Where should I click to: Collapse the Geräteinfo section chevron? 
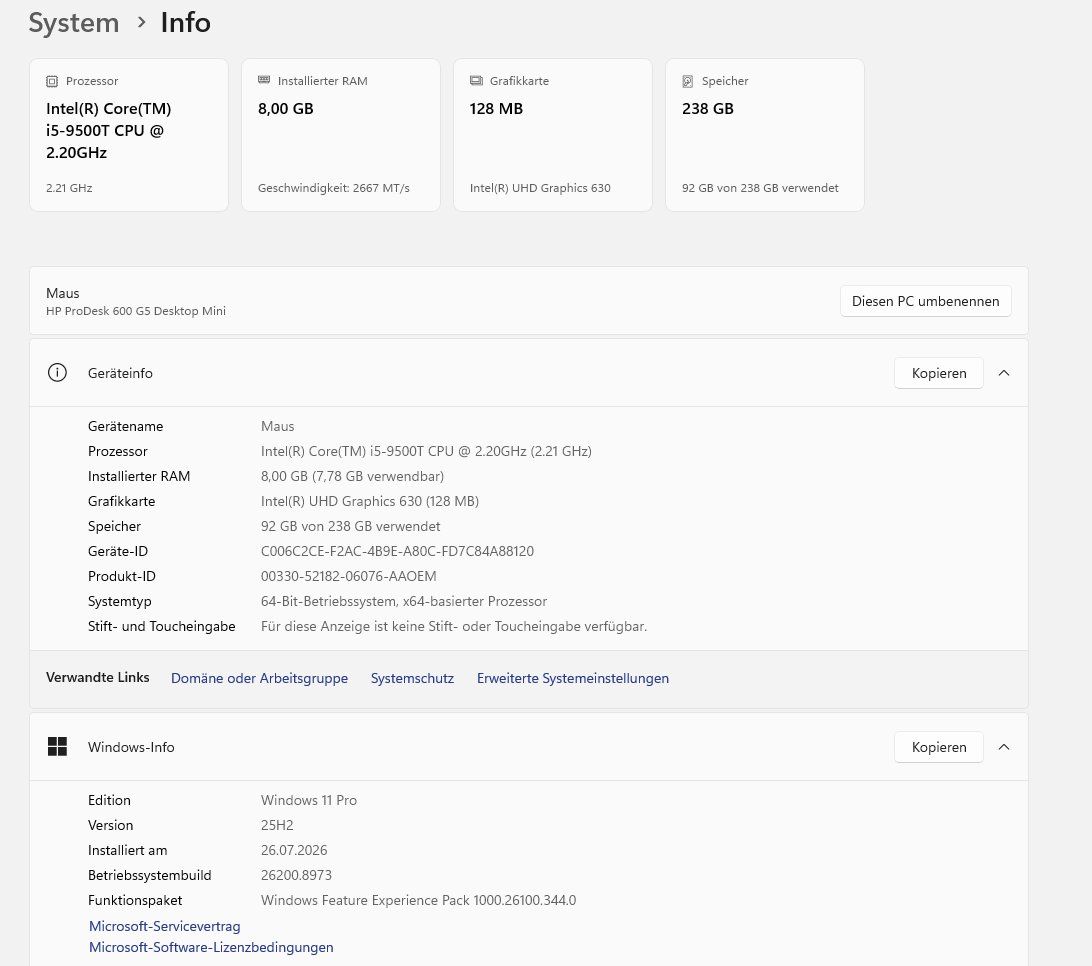(1004, 373)
